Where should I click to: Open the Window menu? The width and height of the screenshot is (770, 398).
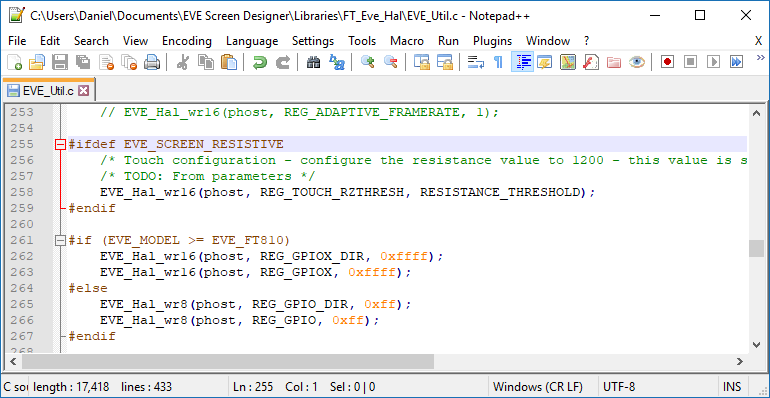coord(548,41)
